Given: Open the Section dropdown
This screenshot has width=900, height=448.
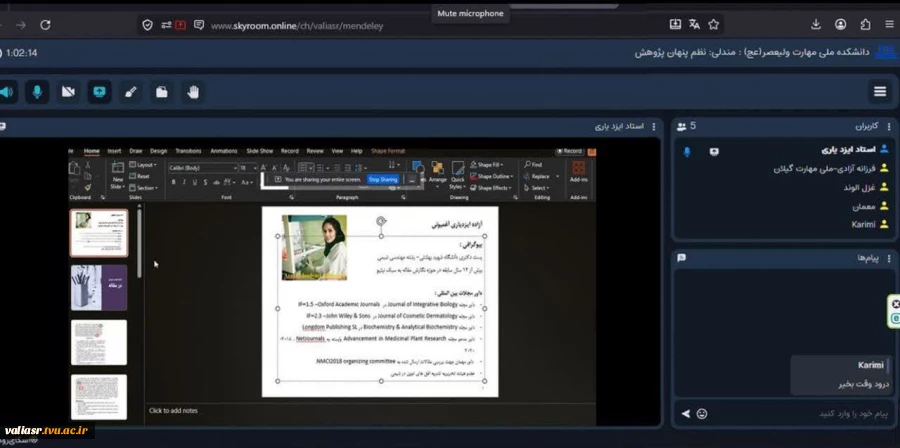Looking at the screenshot, I should coord(143,188).
